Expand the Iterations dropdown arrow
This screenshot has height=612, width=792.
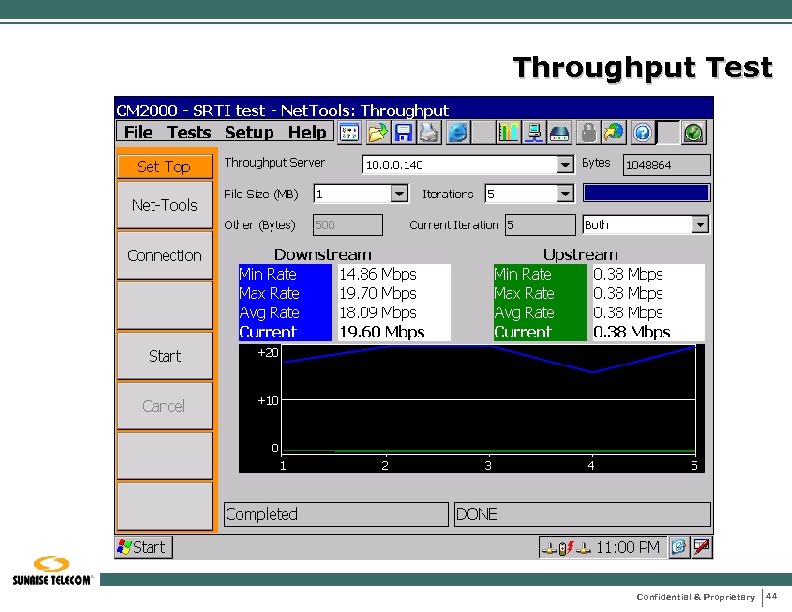coord(565,194)
